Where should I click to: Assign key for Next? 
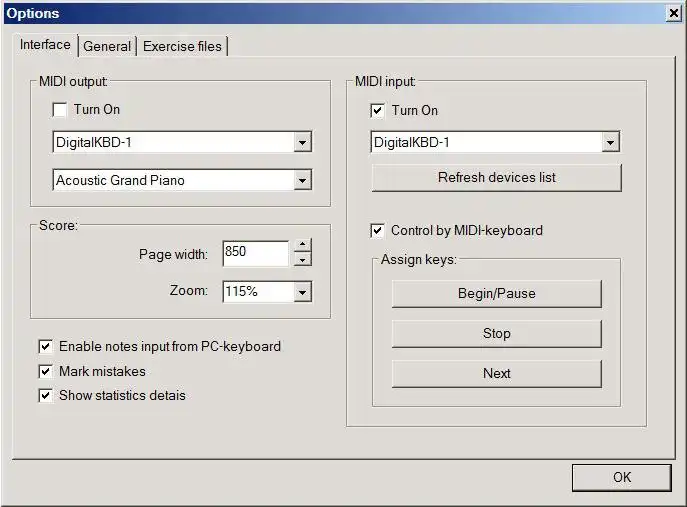(496, 373)
